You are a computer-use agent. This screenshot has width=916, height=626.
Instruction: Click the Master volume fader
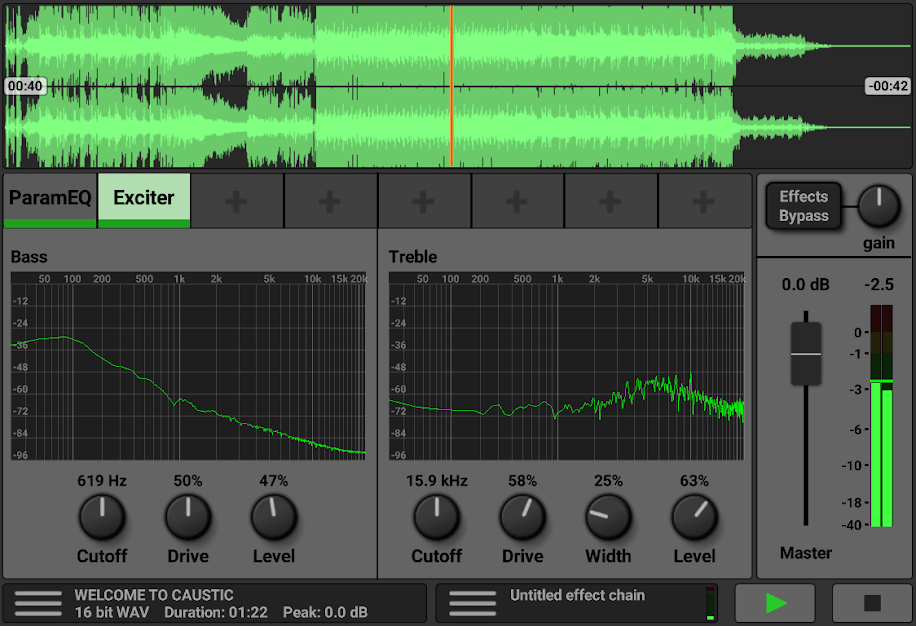pyautogui.click(x=804, y=353)
